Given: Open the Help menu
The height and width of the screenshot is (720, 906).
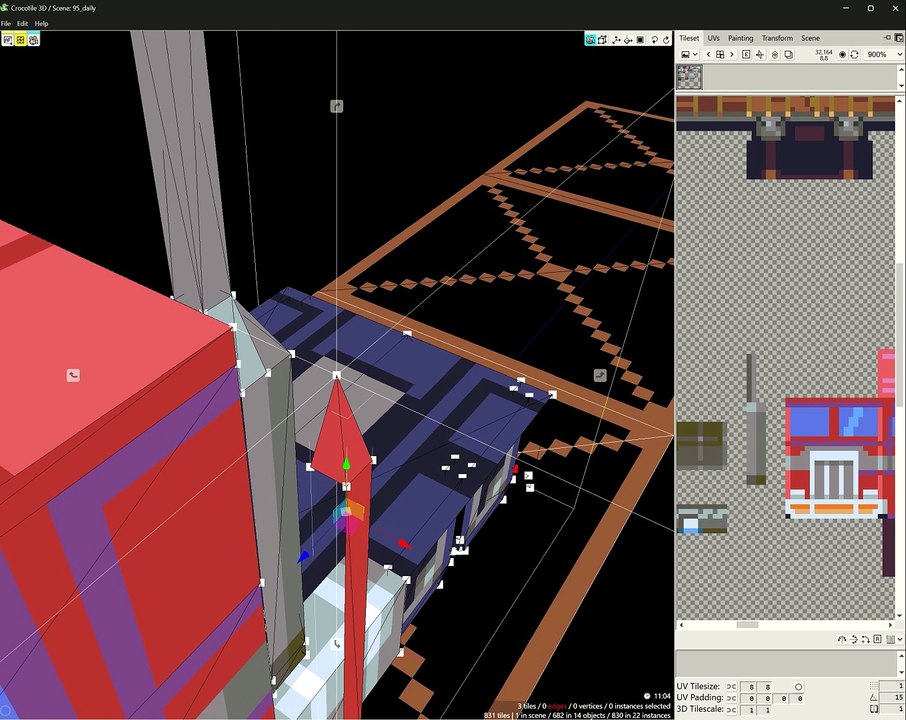Looking at the screenshot, I should point(41,24).
